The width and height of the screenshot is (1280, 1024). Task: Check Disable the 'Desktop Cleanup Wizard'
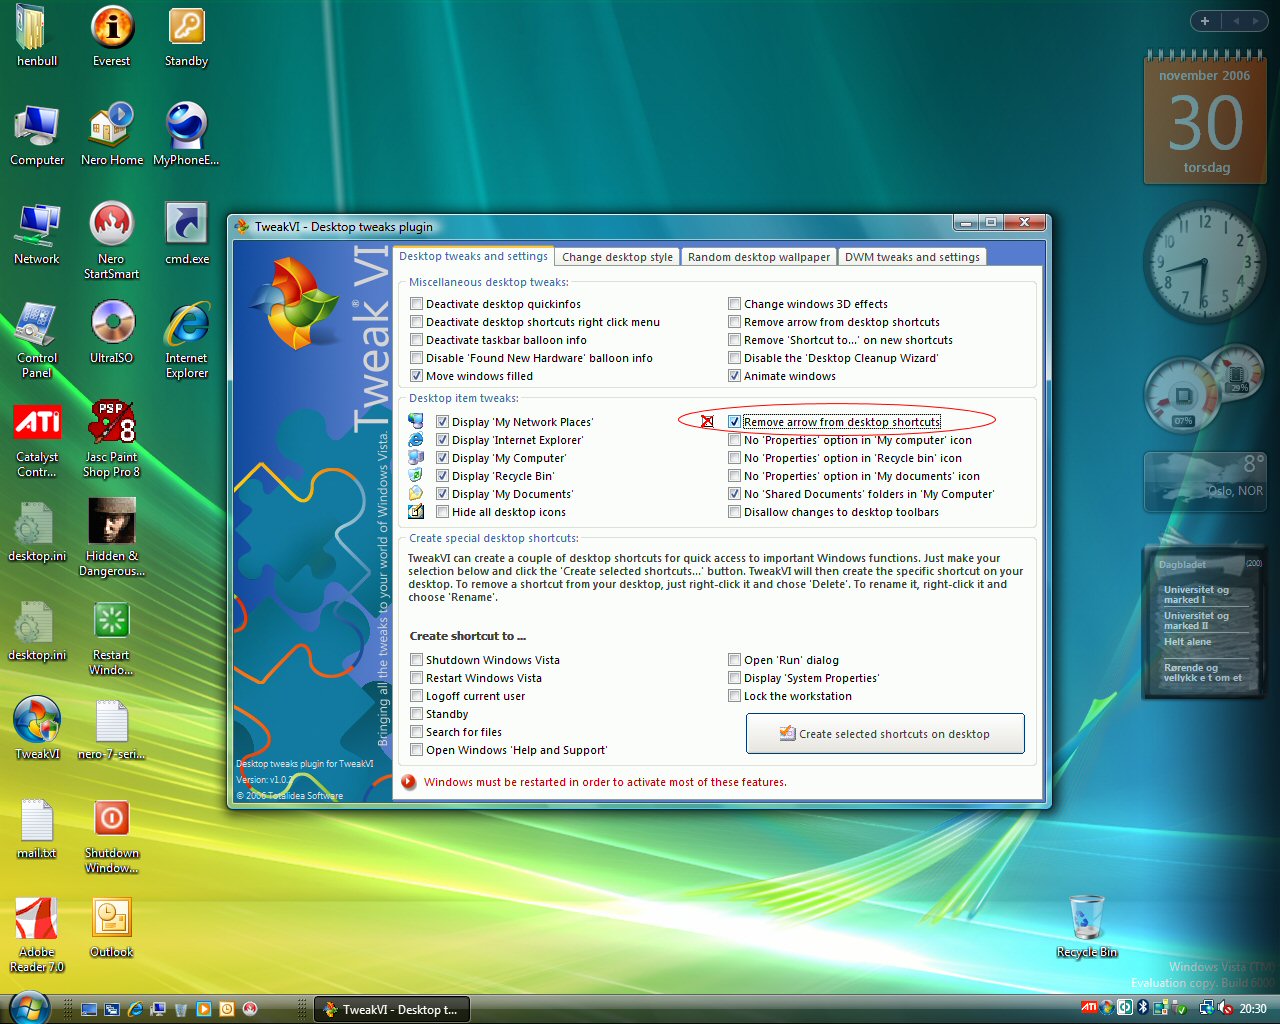click(x=735, y=358)
